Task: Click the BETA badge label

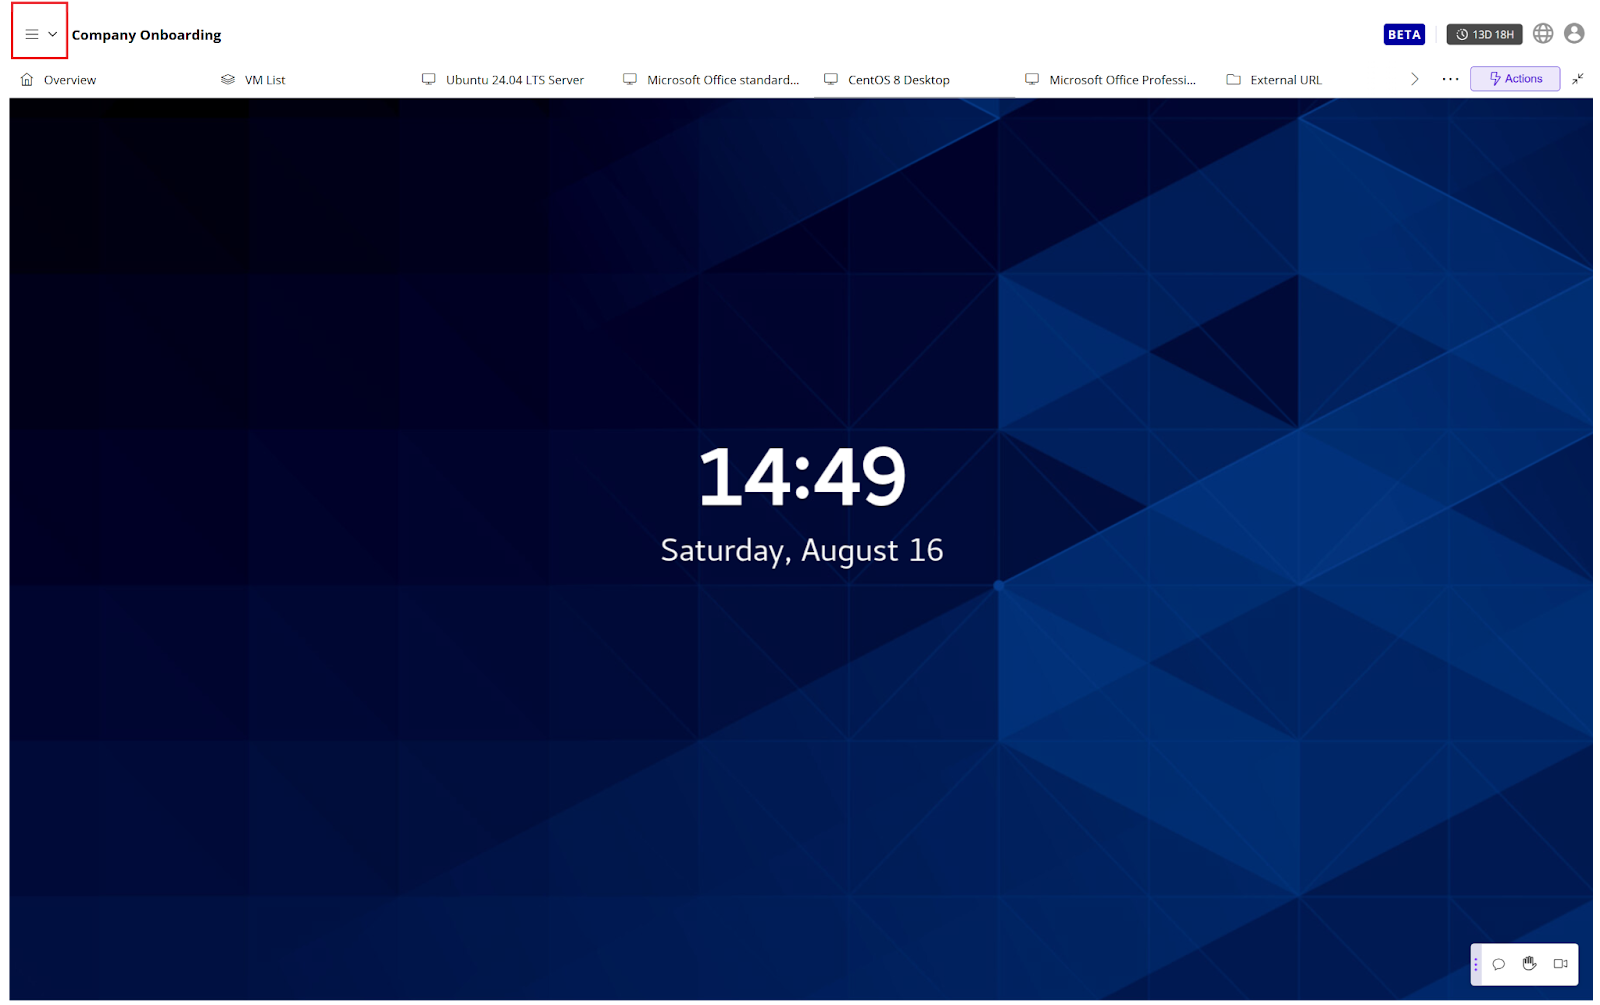Action: click(x=1404, y=33)
